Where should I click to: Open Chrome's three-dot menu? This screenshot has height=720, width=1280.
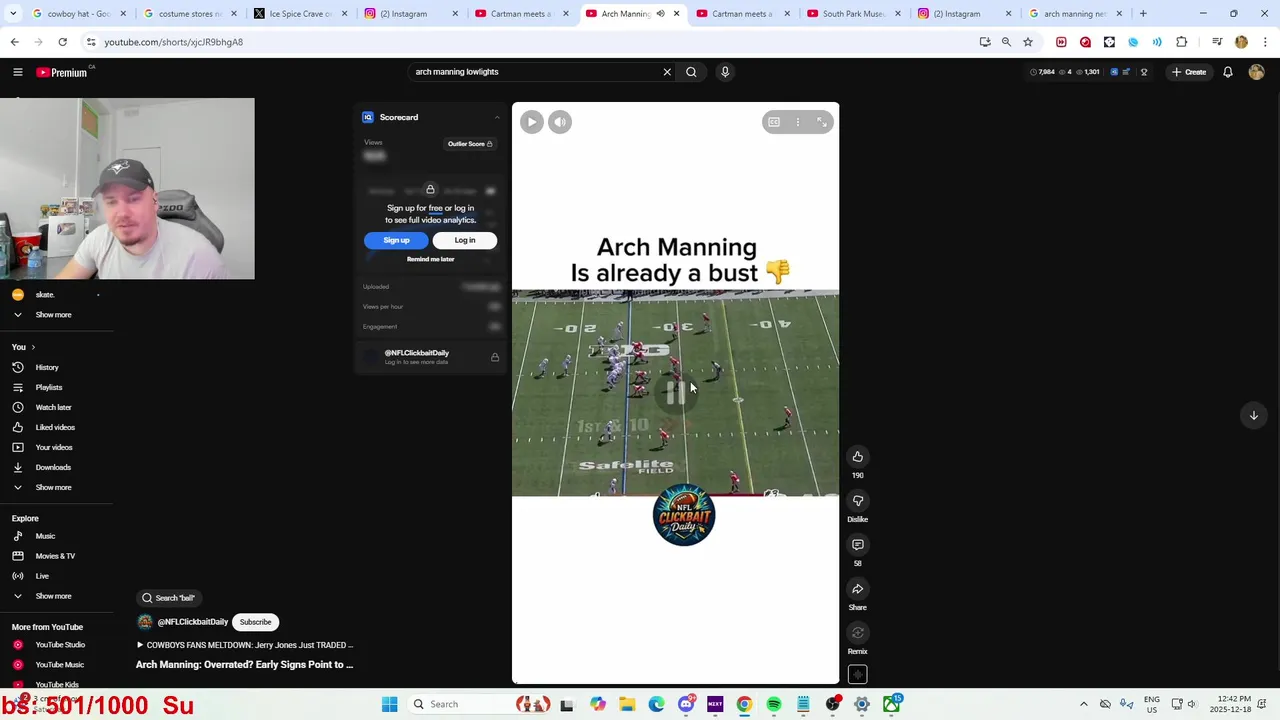tap(1265, 42)
